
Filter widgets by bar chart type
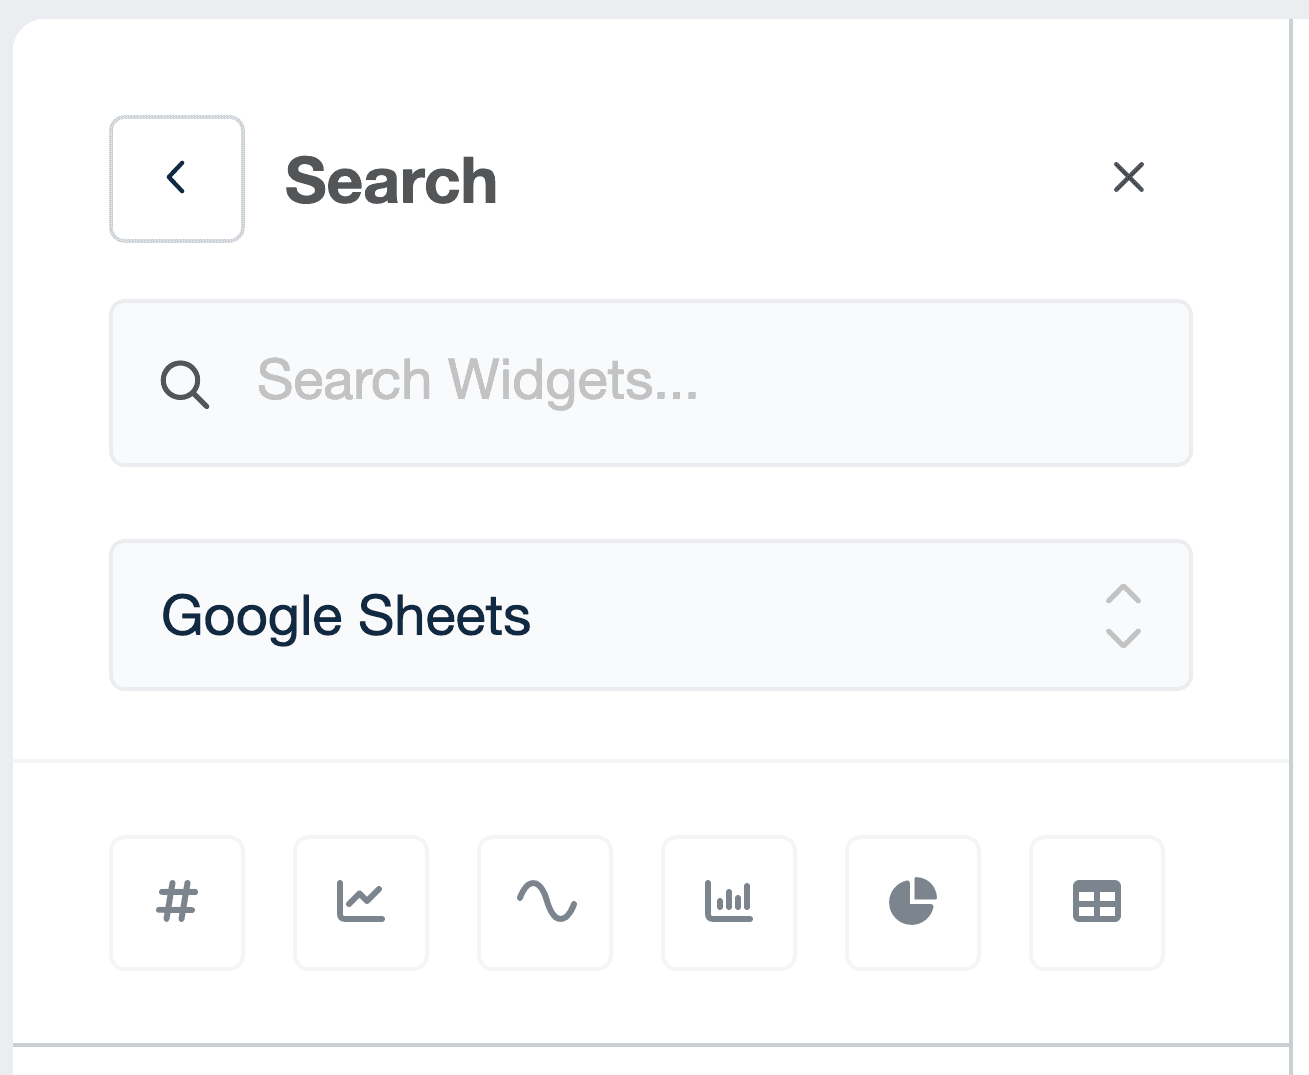[x=729, y=902]
